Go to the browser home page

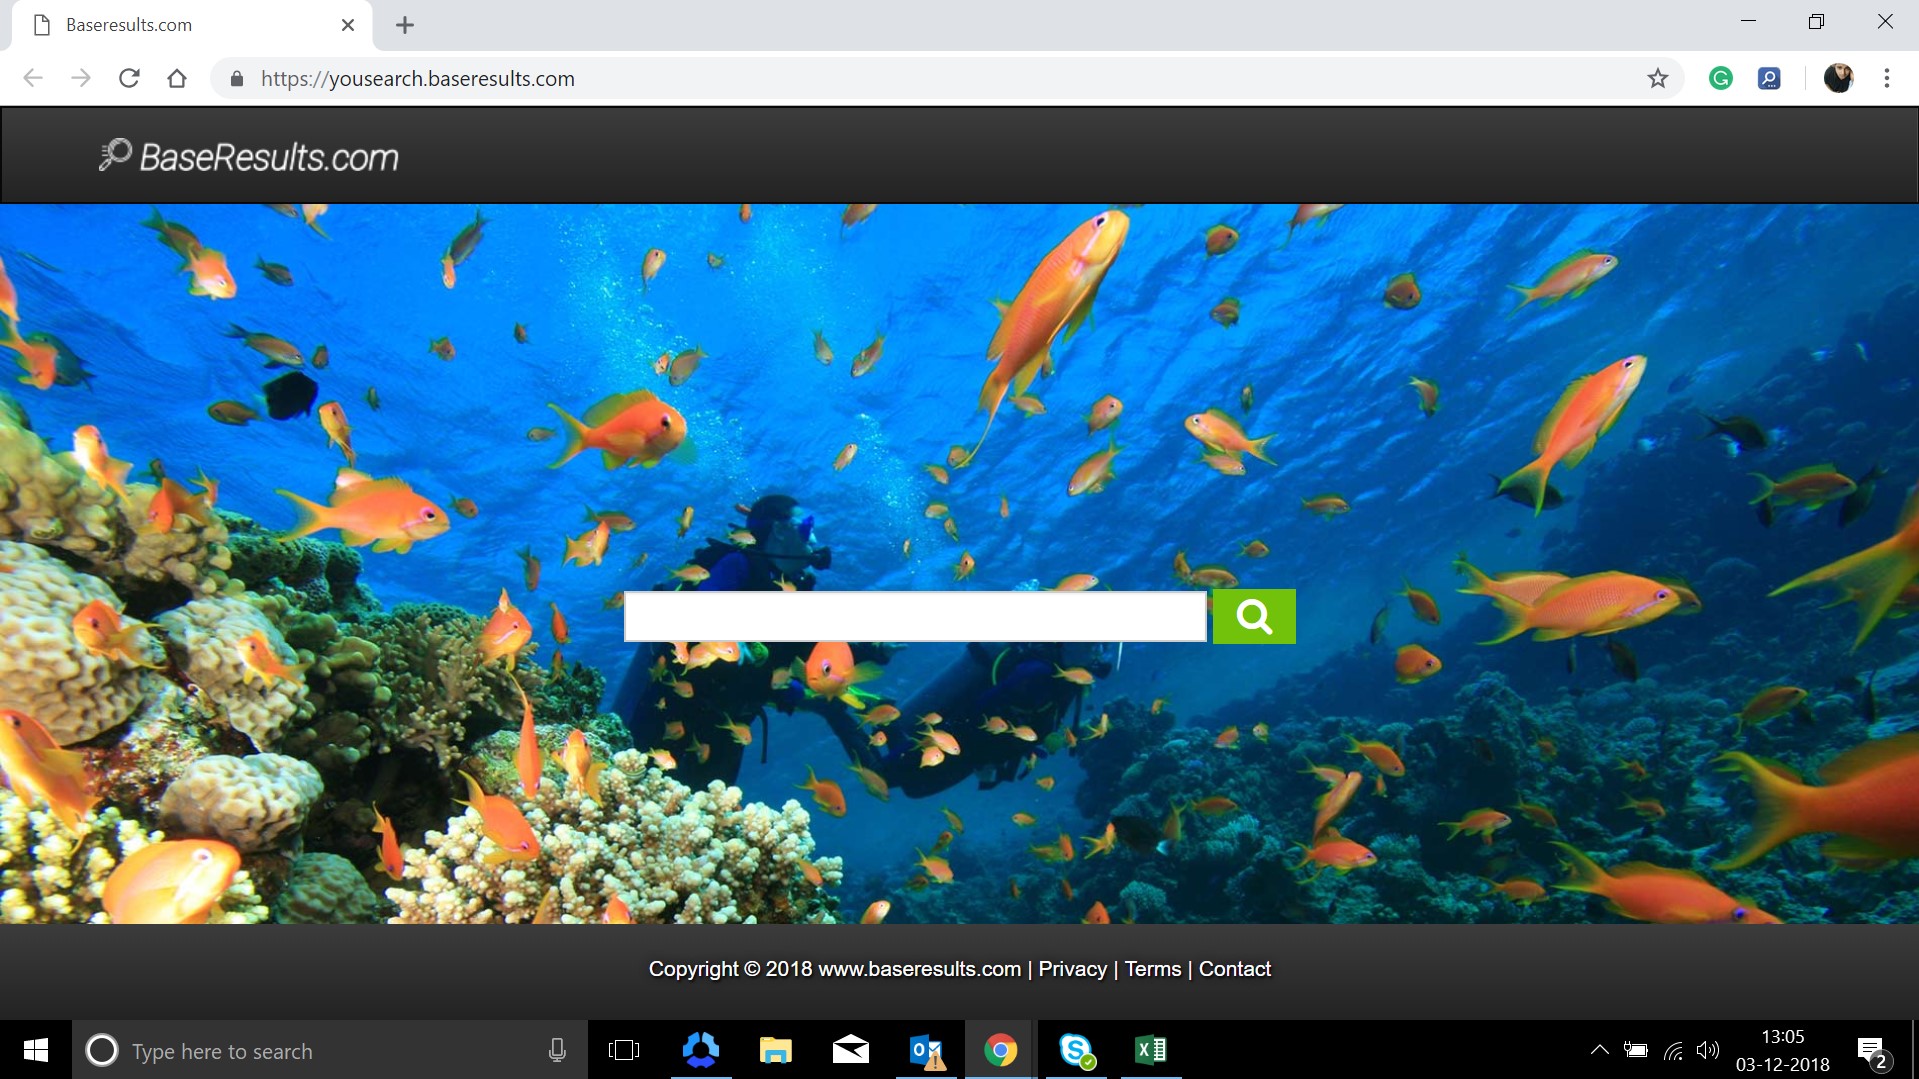pos(177,78)
